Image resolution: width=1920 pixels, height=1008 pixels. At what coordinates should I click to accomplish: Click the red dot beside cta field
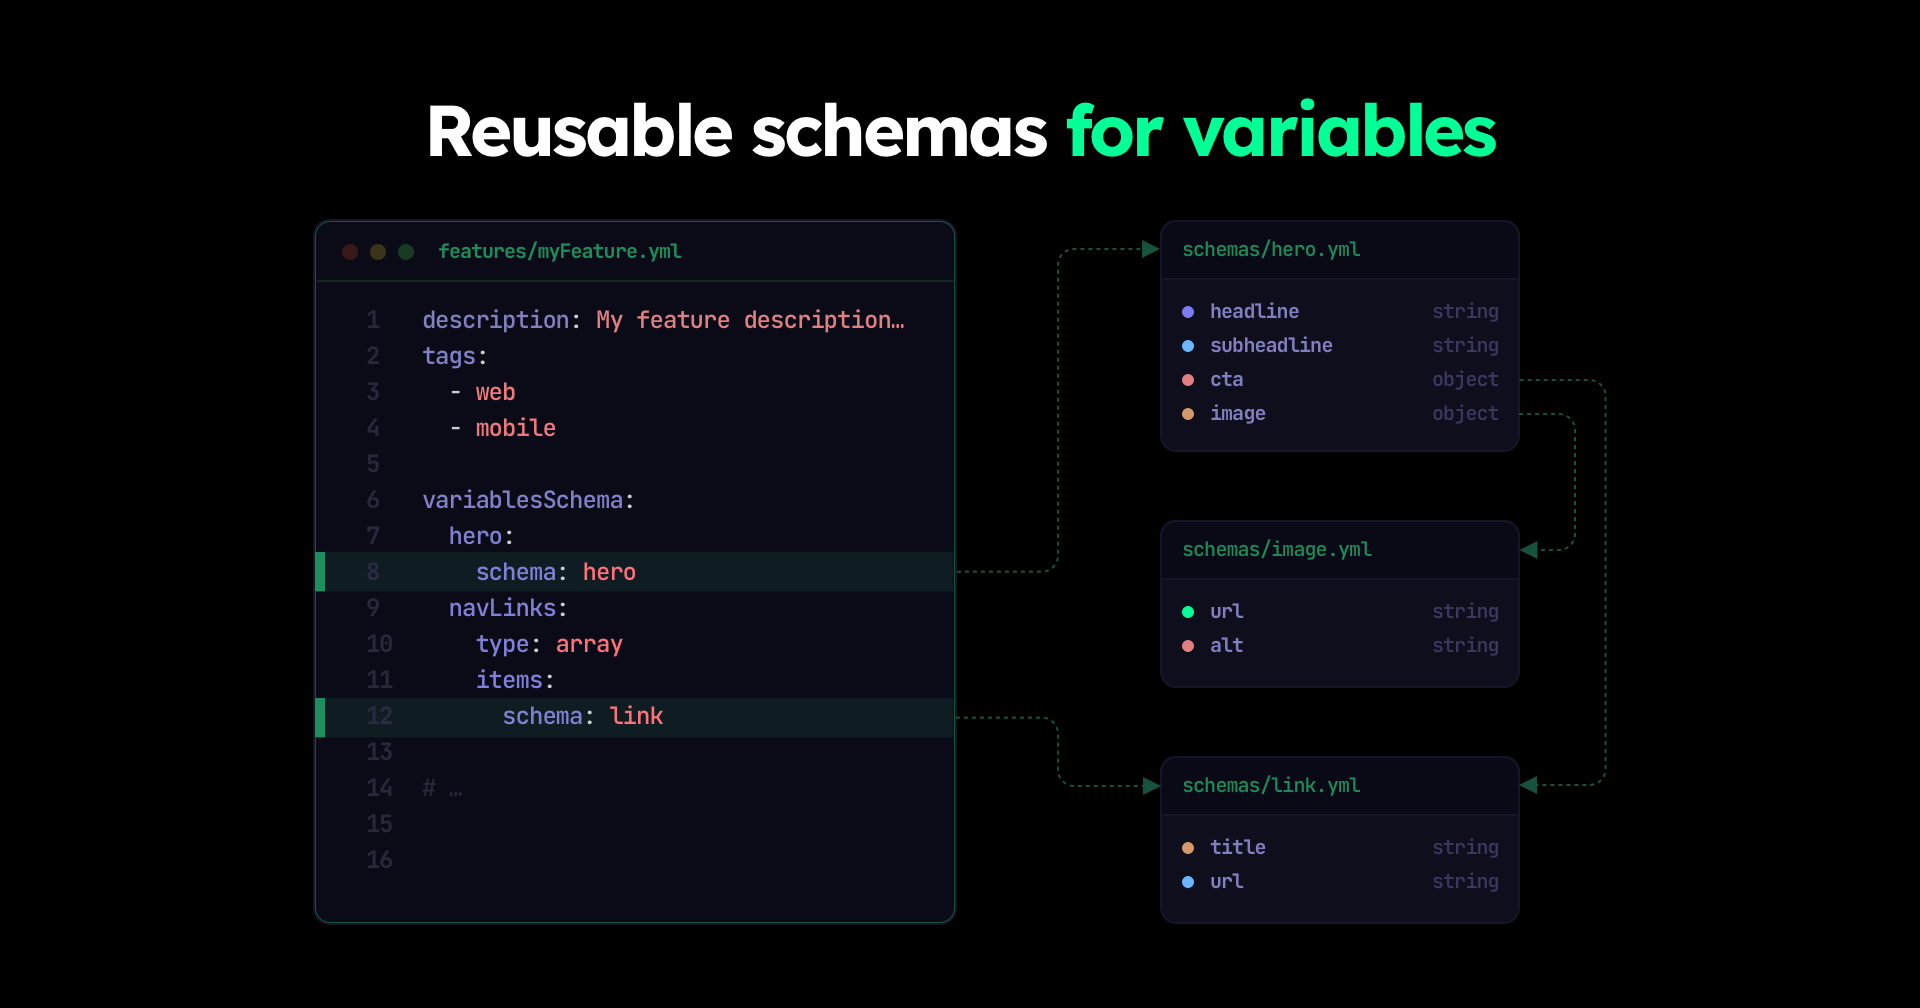pyautogui.click(x=1188, y=380)
